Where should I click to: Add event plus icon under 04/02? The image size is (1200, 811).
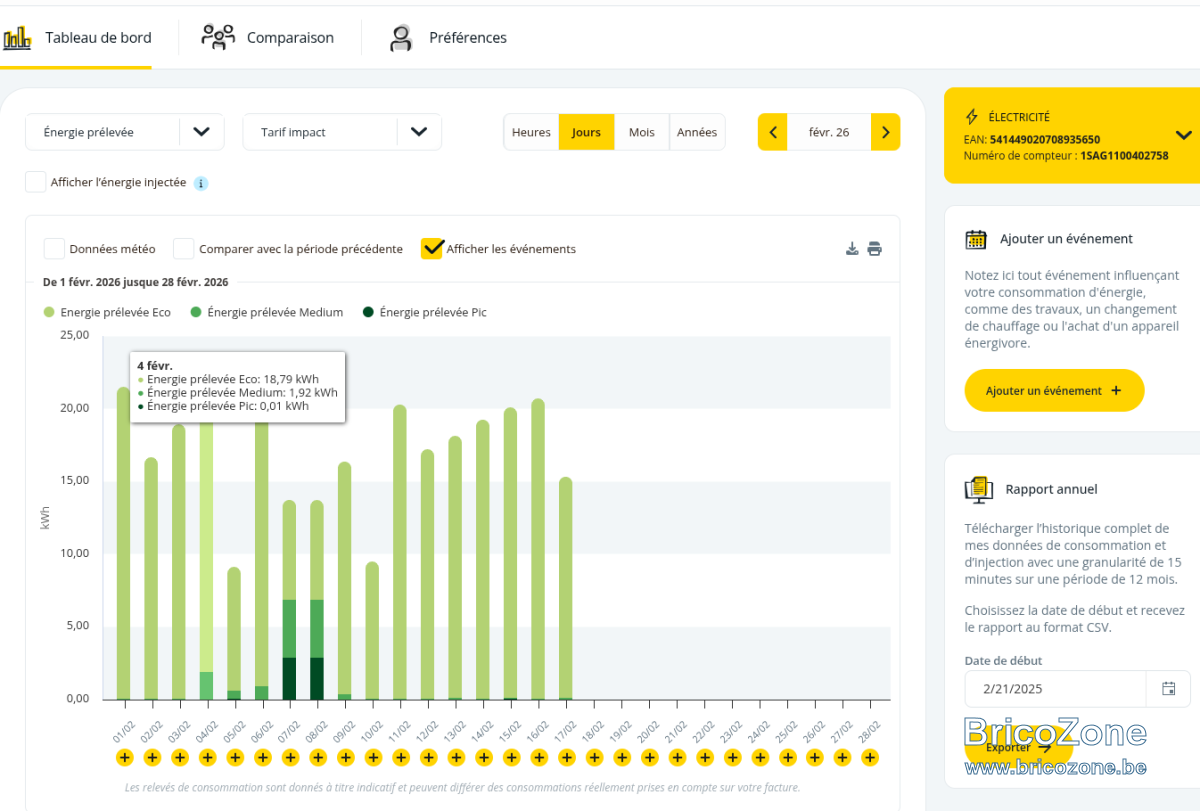coord(207,758)
